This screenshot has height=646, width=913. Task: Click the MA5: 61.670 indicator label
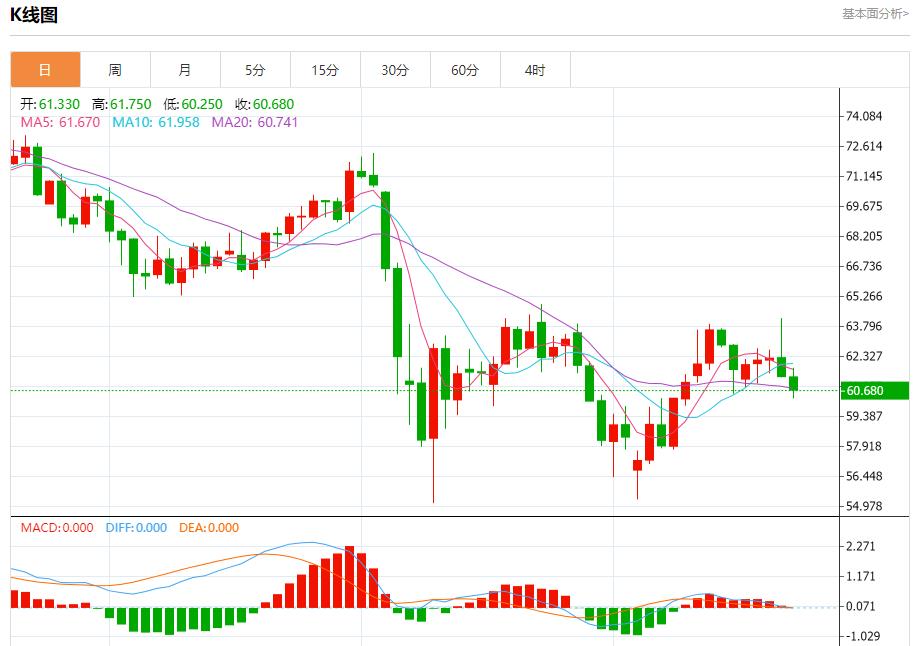pyautogui.click(x=60, y=122)
